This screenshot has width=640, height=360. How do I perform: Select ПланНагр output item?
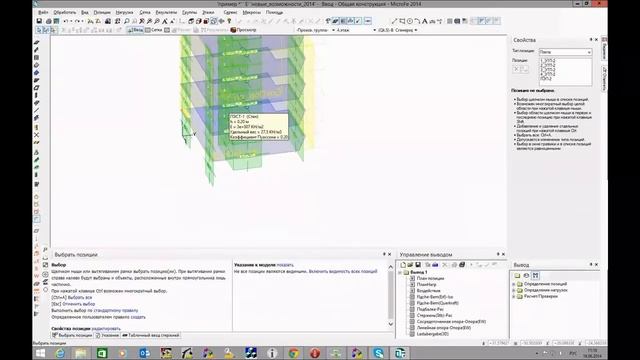[427, 284]
